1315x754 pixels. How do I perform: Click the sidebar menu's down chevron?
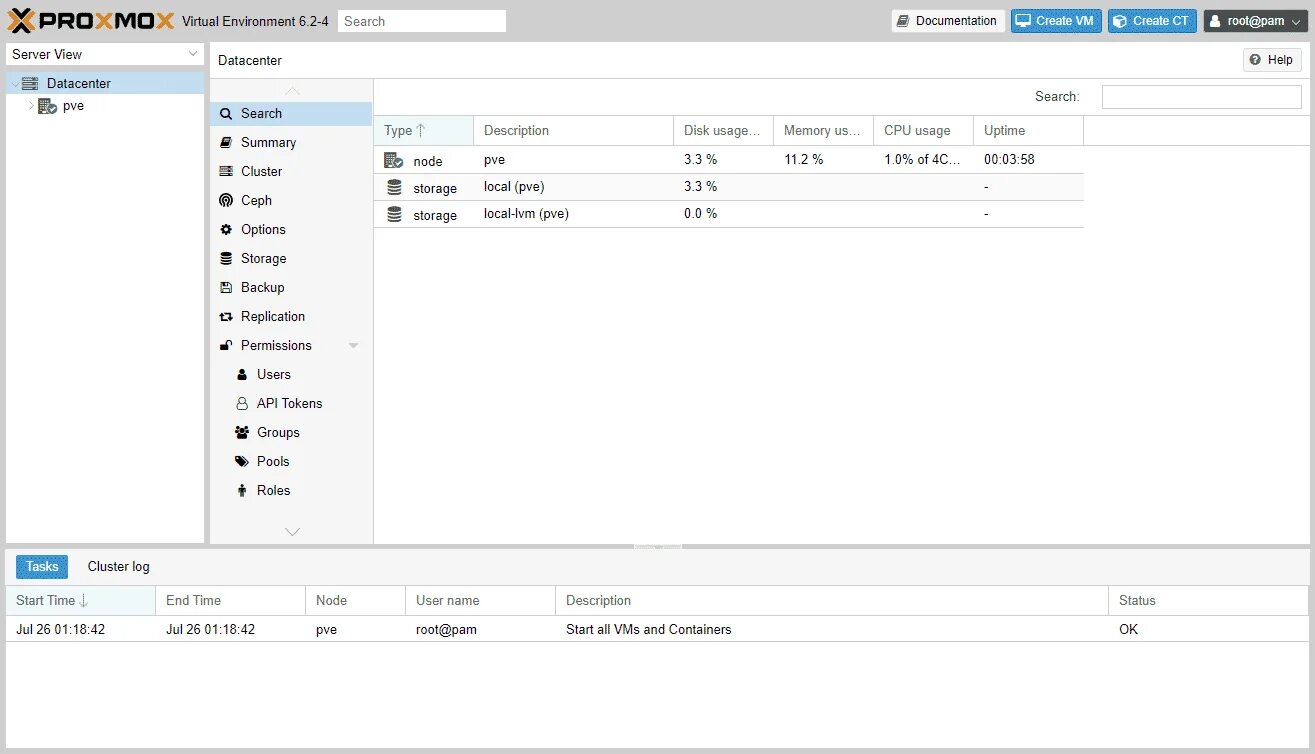(292, 532)
